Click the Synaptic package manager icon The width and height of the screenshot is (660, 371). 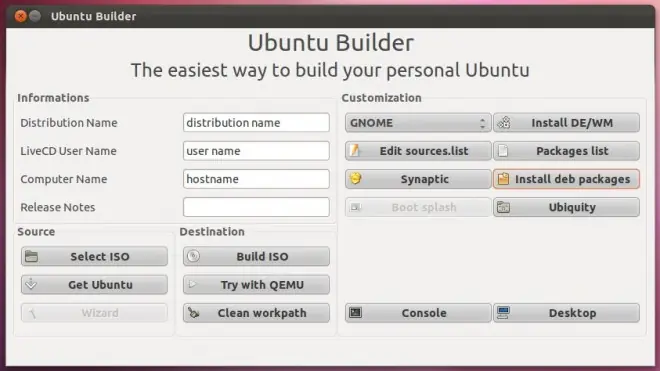(x=356, y=179)
